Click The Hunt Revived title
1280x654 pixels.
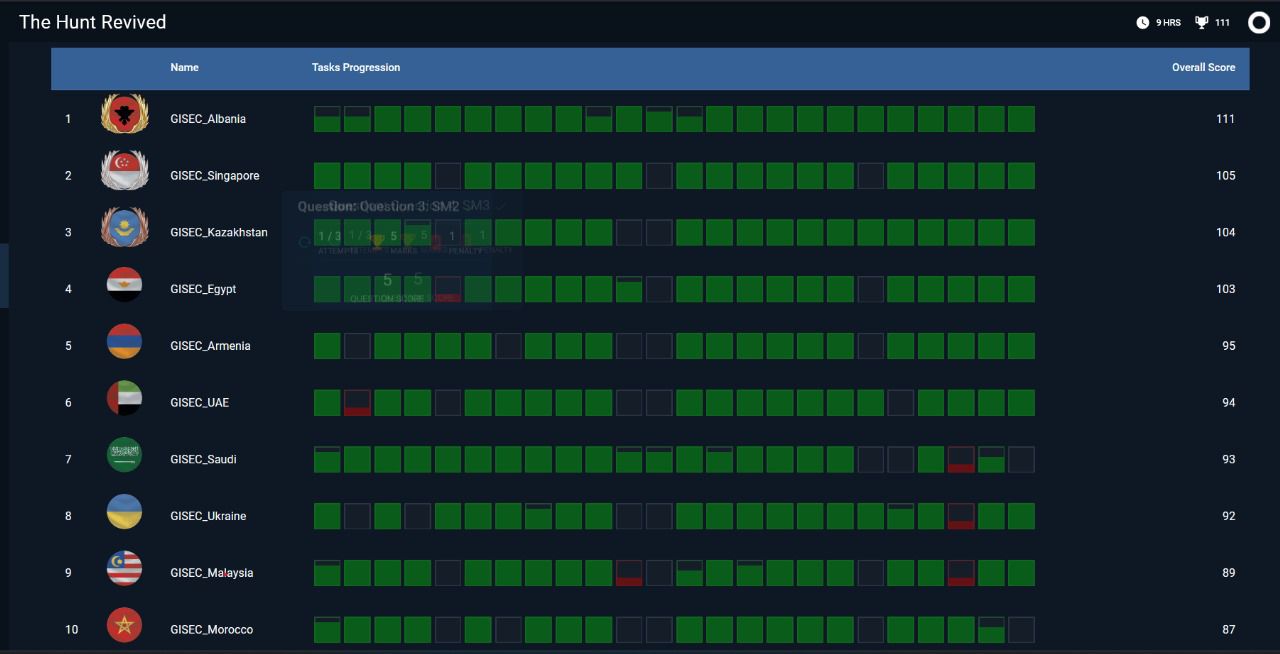(93, 22)
